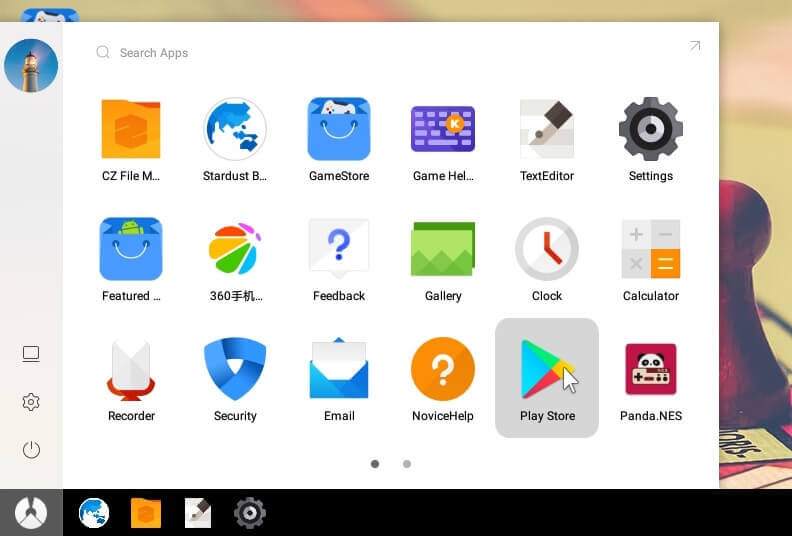Click the lighthouse user avatar

31,66
